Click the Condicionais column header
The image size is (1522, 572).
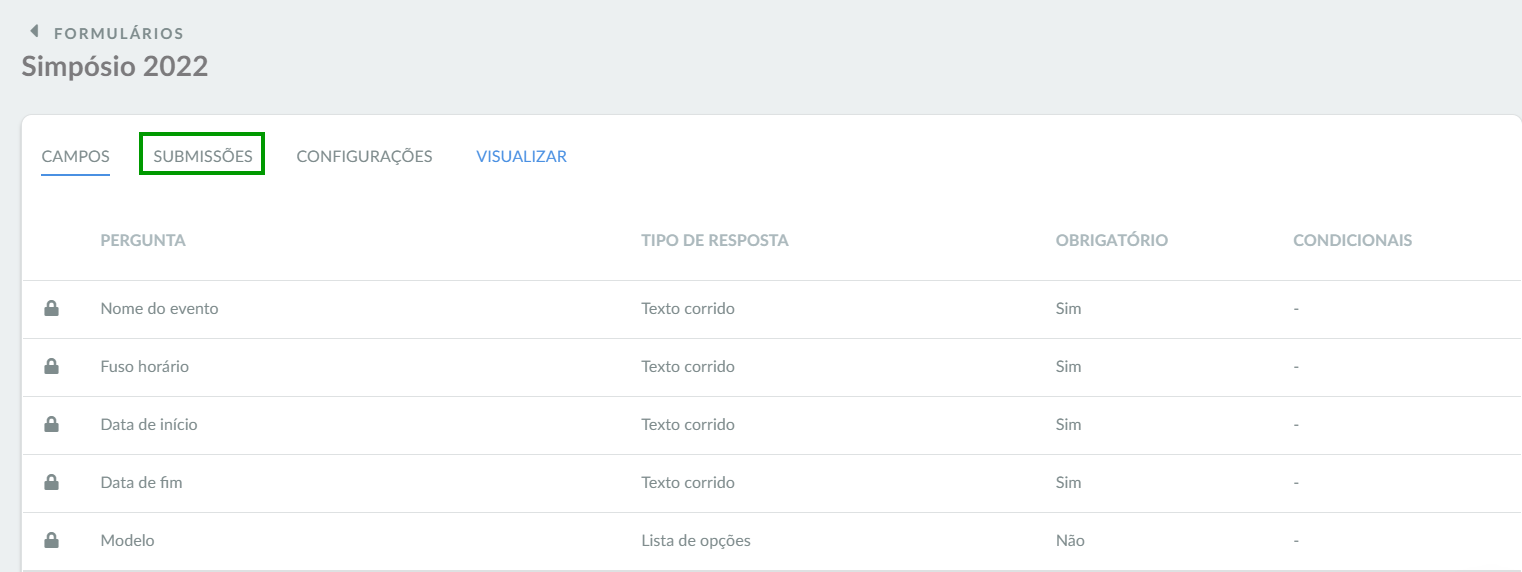(x=1353, y=240)
